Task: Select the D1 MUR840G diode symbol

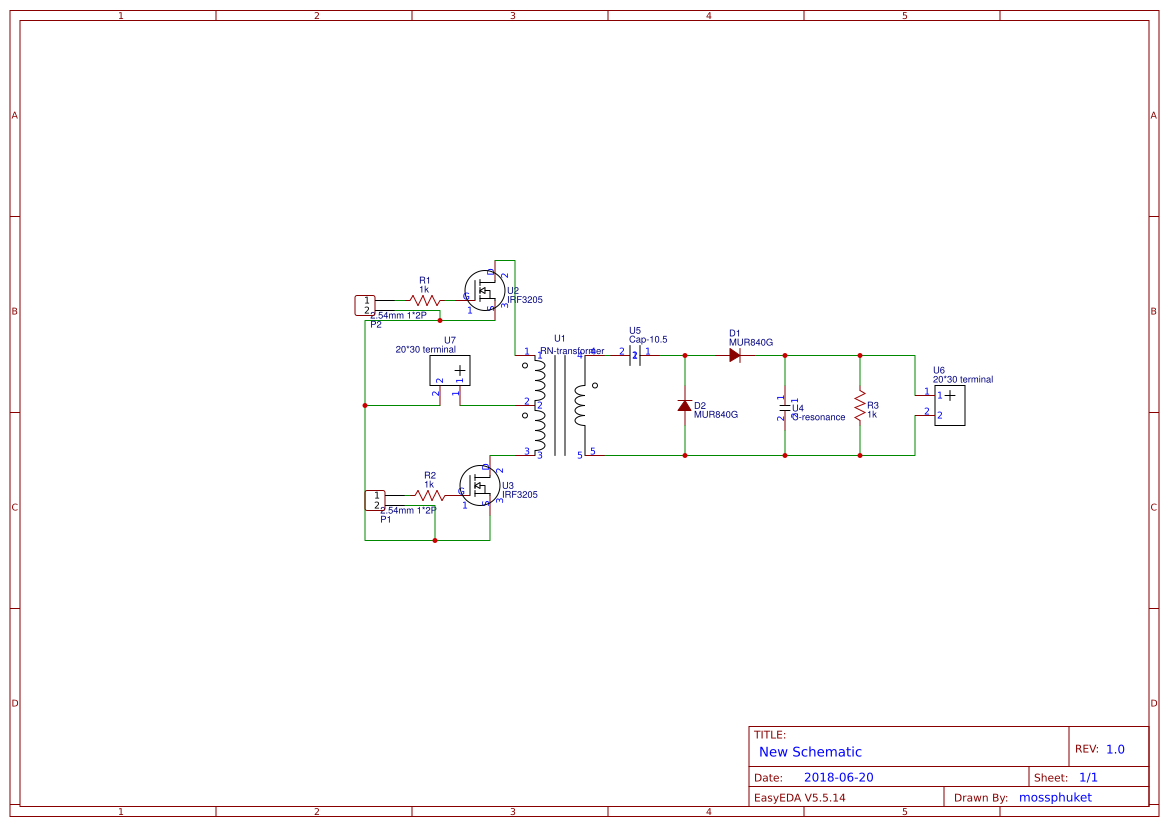Action: point(735,356)
